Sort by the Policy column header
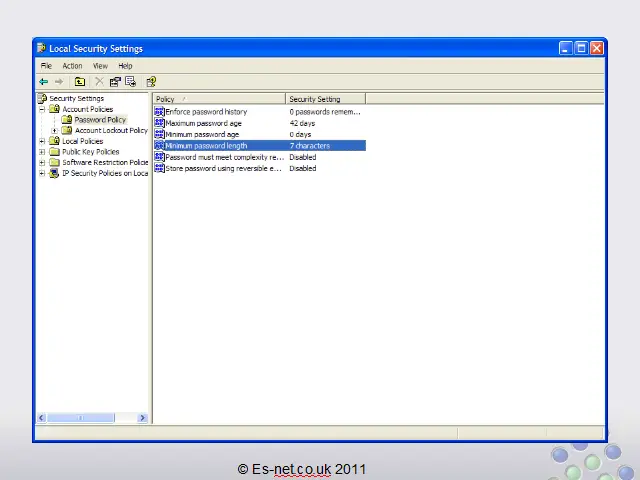640x480 pixels. (x=219, y=99)
